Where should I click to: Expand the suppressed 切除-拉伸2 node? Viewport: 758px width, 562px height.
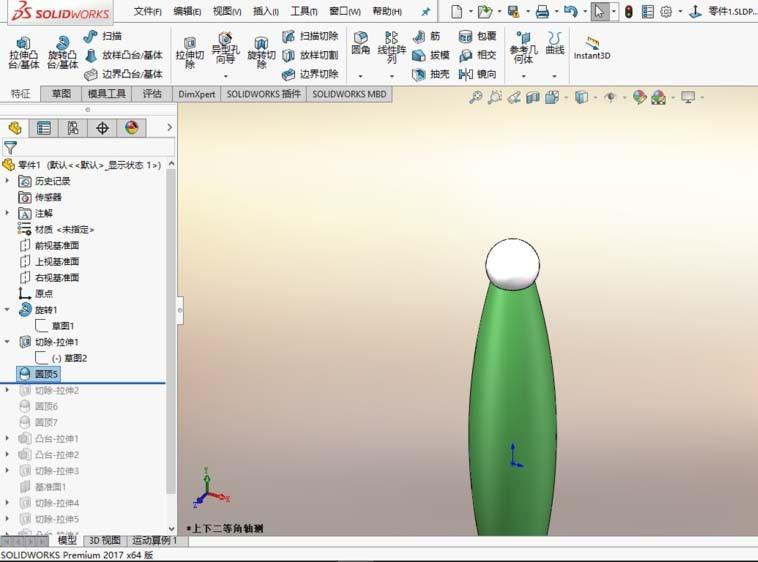click(7, 389)
